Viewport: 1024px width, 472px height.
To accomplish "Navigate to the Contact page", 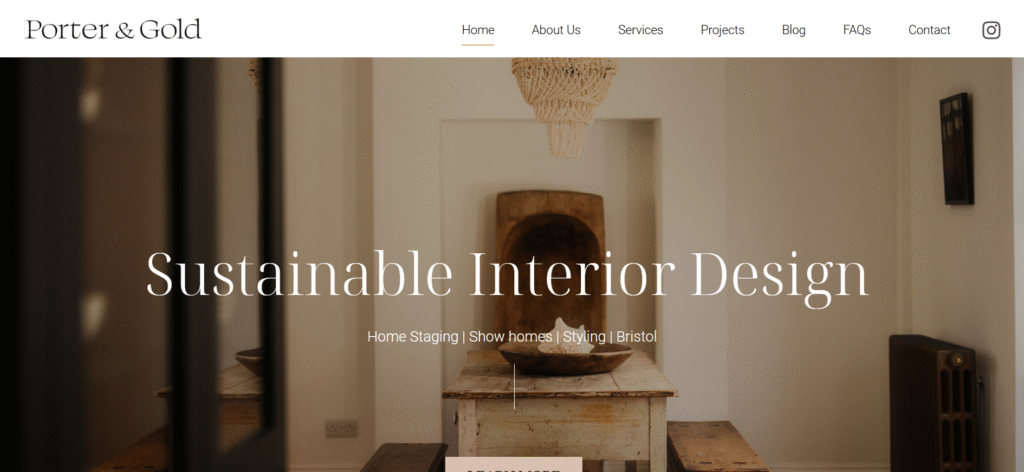I will 929,30.
